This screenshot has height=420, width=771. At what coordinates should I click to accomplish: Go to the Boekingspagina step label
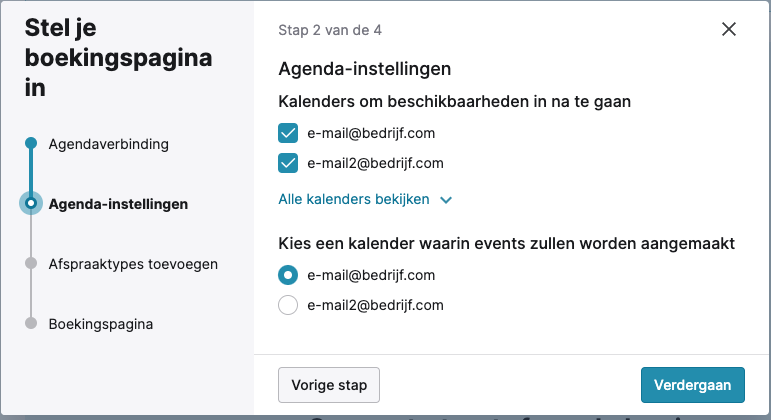101,324
